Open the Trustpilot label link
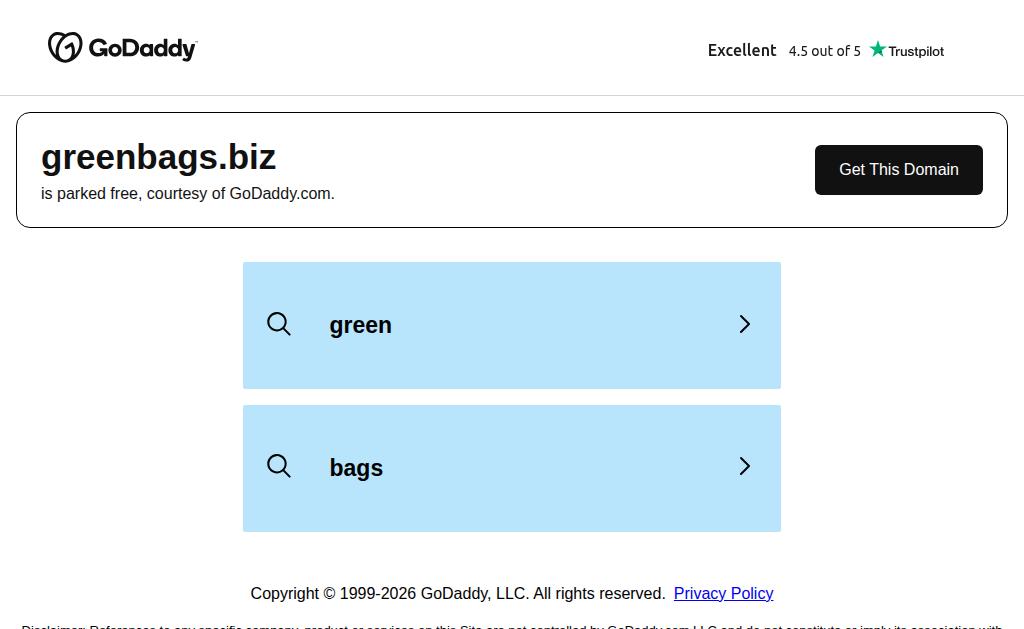The width and height of the screenshot is (1024, 629). click(x=916, y=51)
